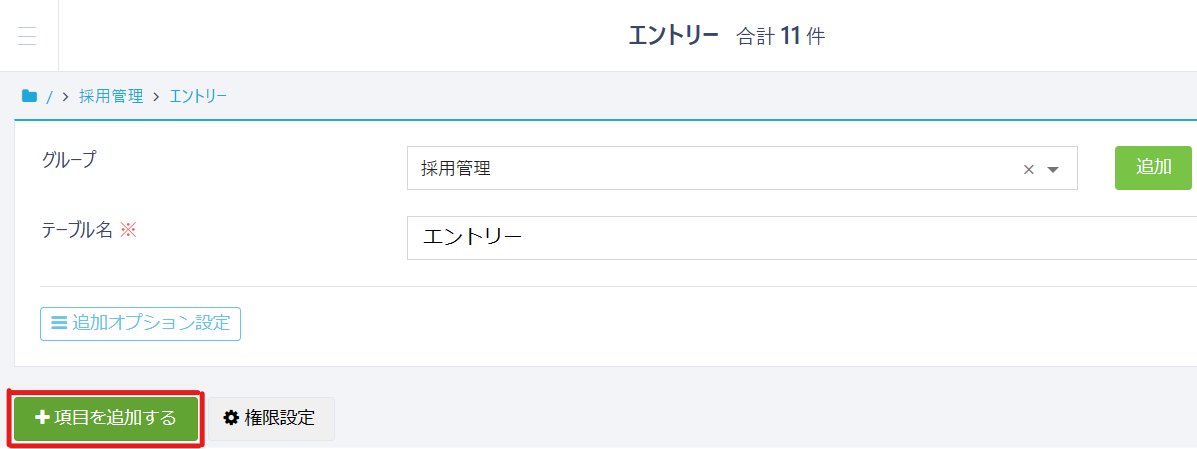Click the グループ field label
The height and width of the screenshot is (449, 1197).
click(x=69, y=159)
